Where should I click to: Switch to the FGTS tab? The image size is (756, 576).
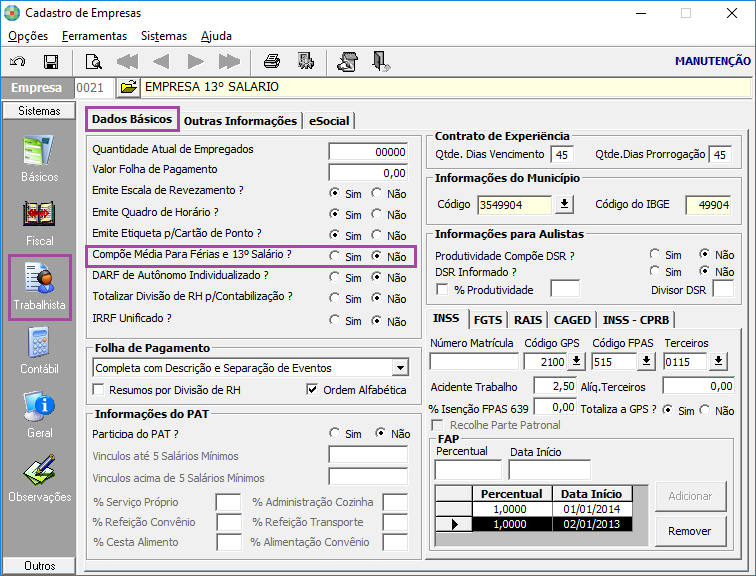pyautogui.click(x=488, y=320)
